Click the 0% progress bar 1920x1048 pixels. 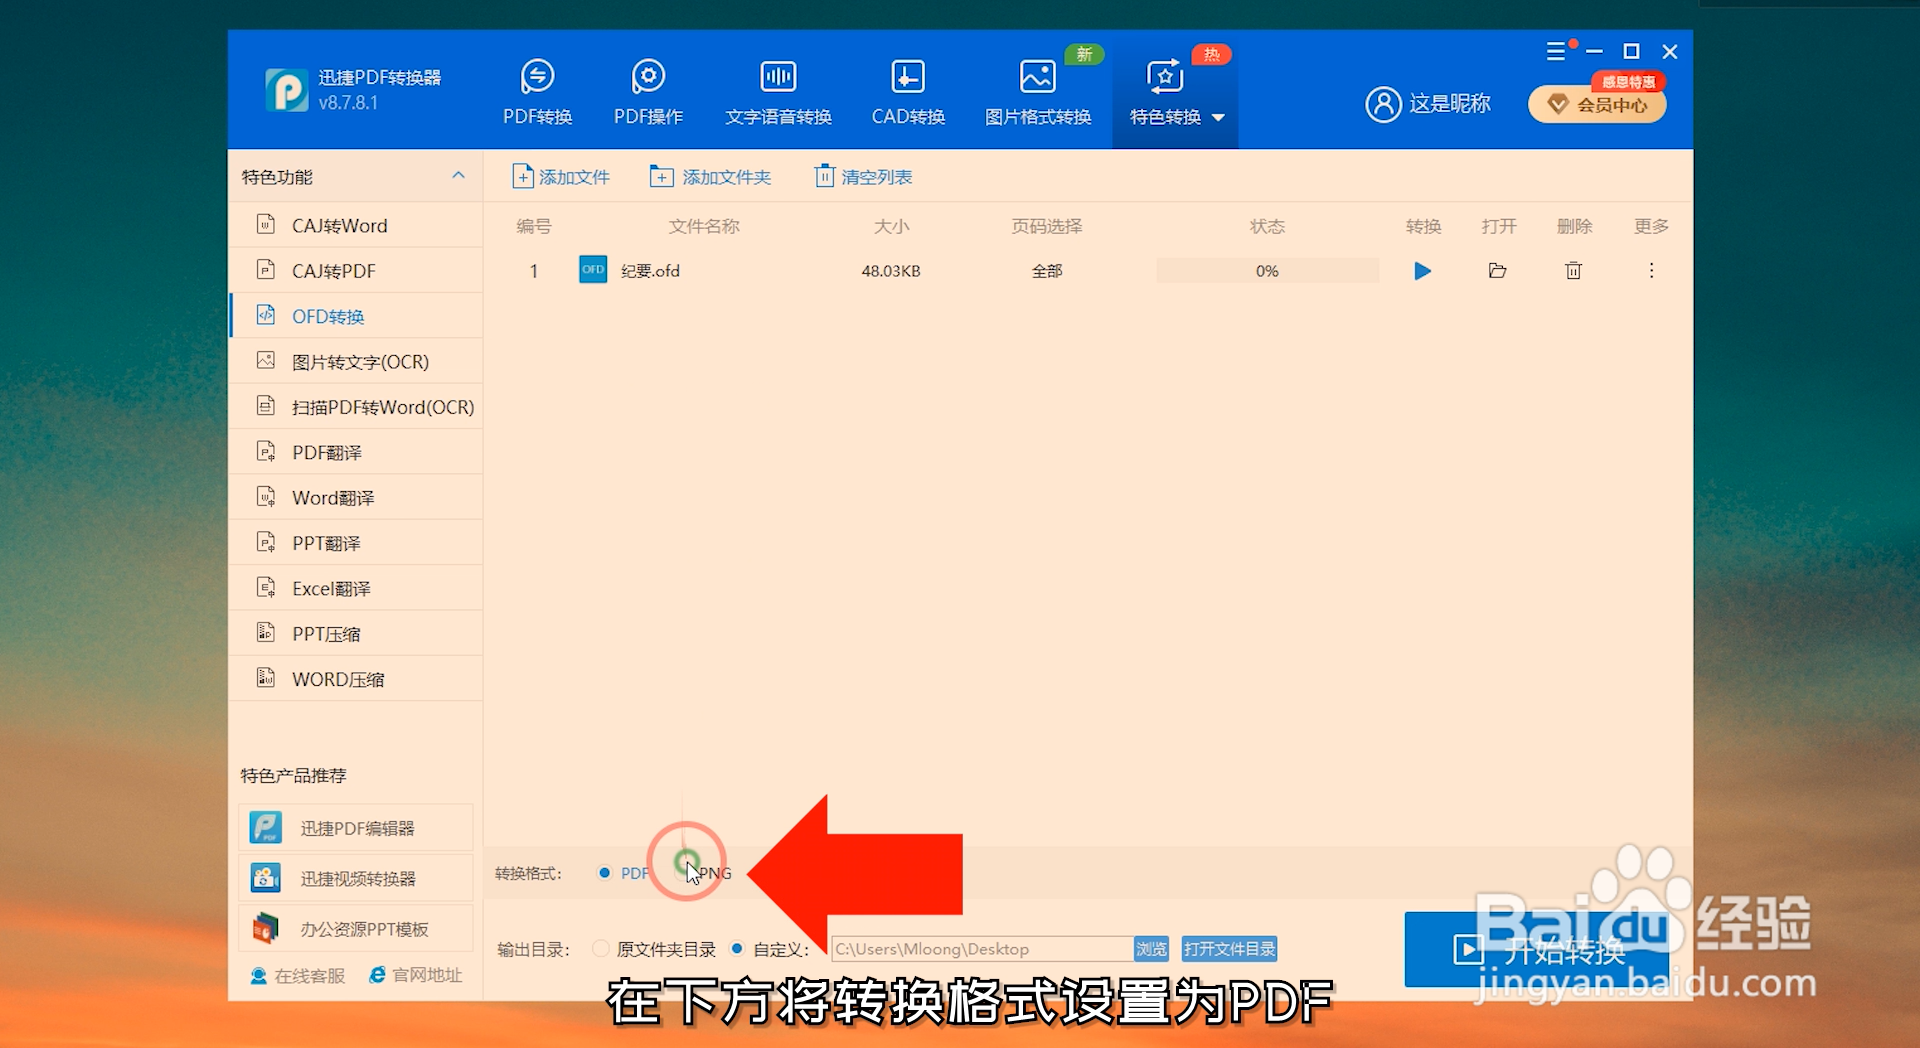(x=1267, y=271)
